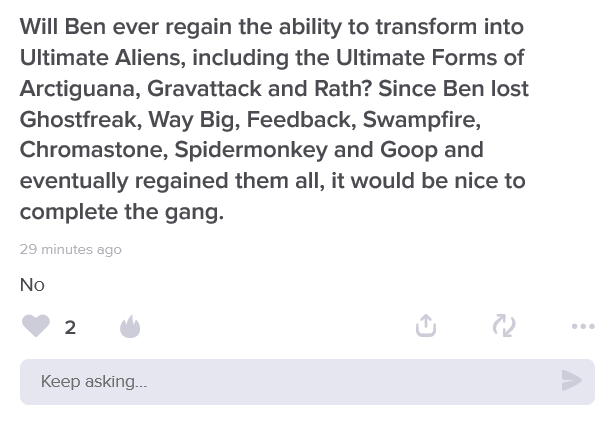The image size is (615, 424).
Task: Click the repost arrows icon
Action: click(504, 326)
